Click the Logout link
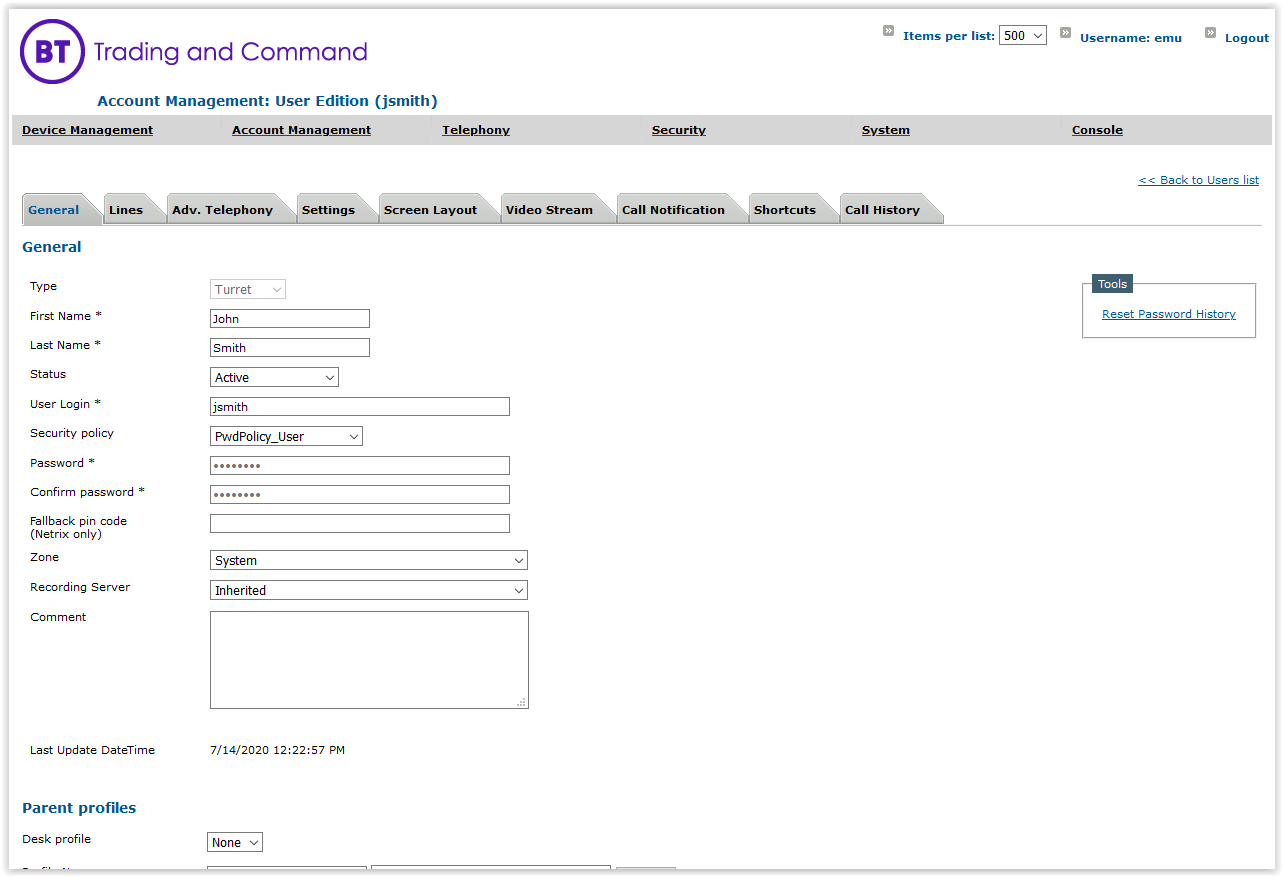This screenshot has height=877, width=1283. (x=1247, y=38)
